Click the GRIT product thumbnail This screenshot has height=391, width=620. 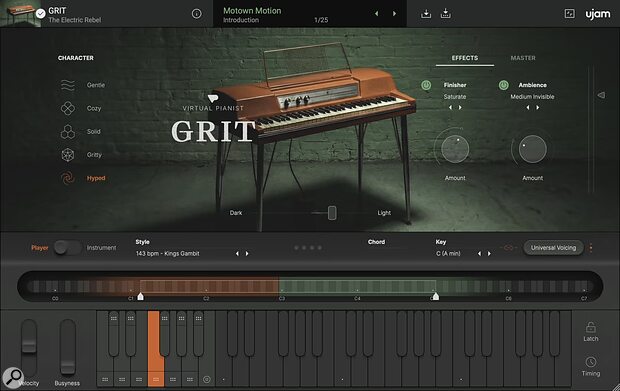coord(20,13)
